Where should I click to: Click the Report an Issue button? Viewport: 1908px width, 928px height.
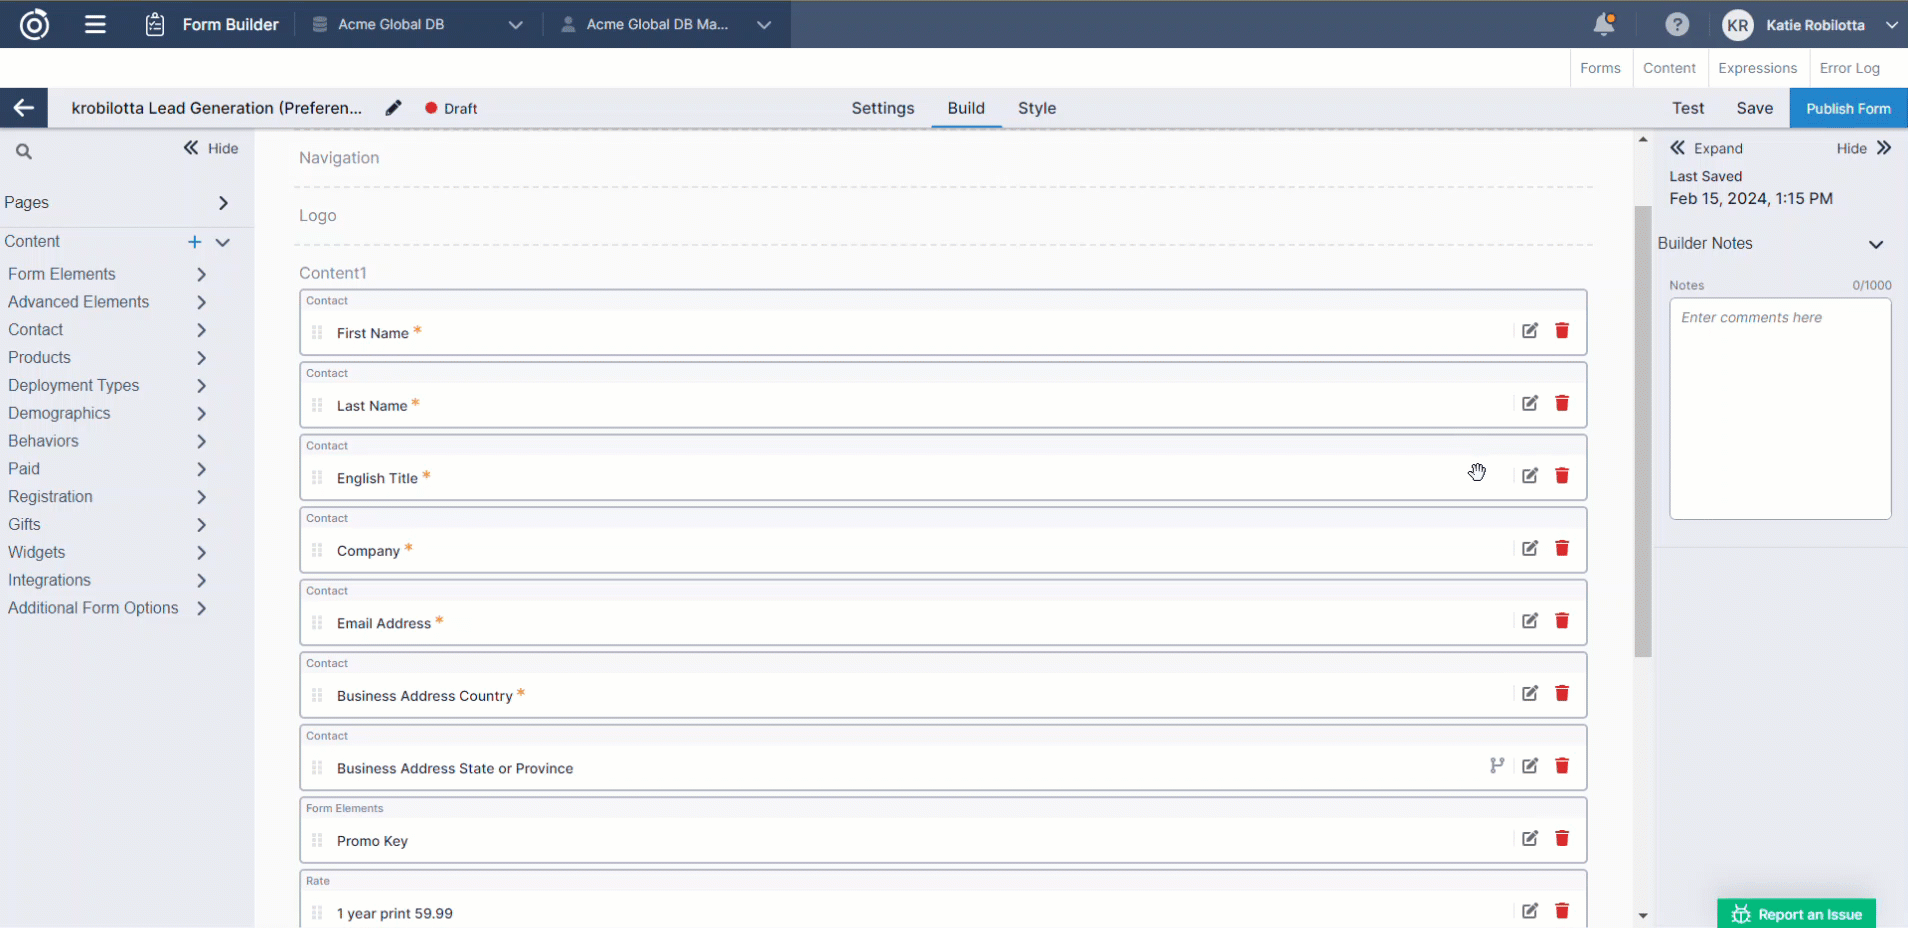coord(1796,914)
